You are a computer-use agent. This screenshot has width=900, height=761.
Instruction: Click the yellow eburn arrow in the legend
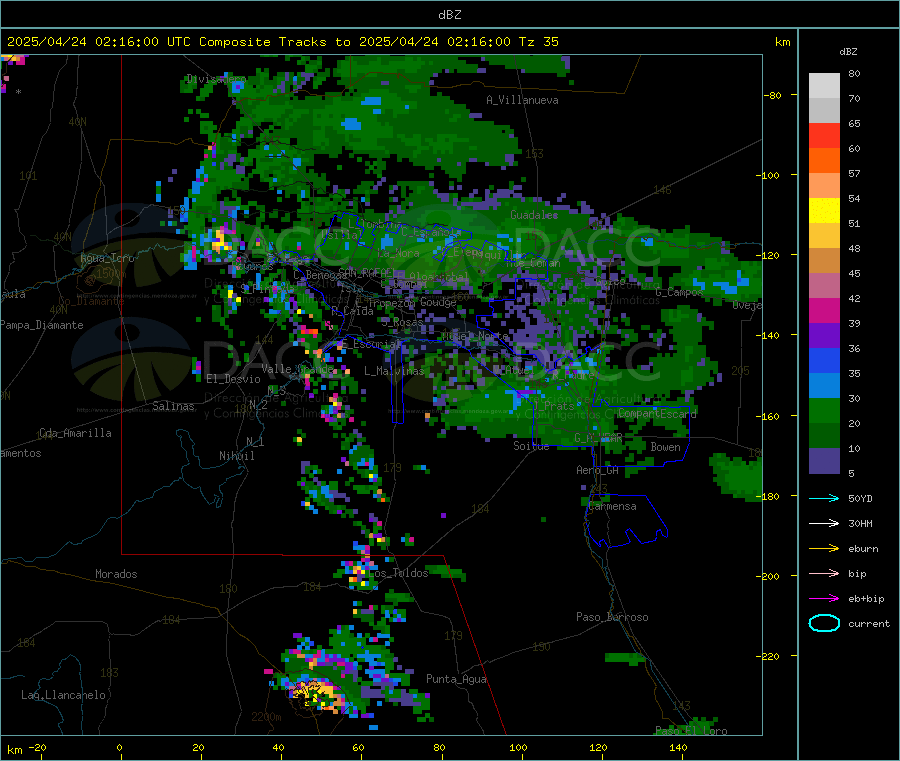[824, 549]
